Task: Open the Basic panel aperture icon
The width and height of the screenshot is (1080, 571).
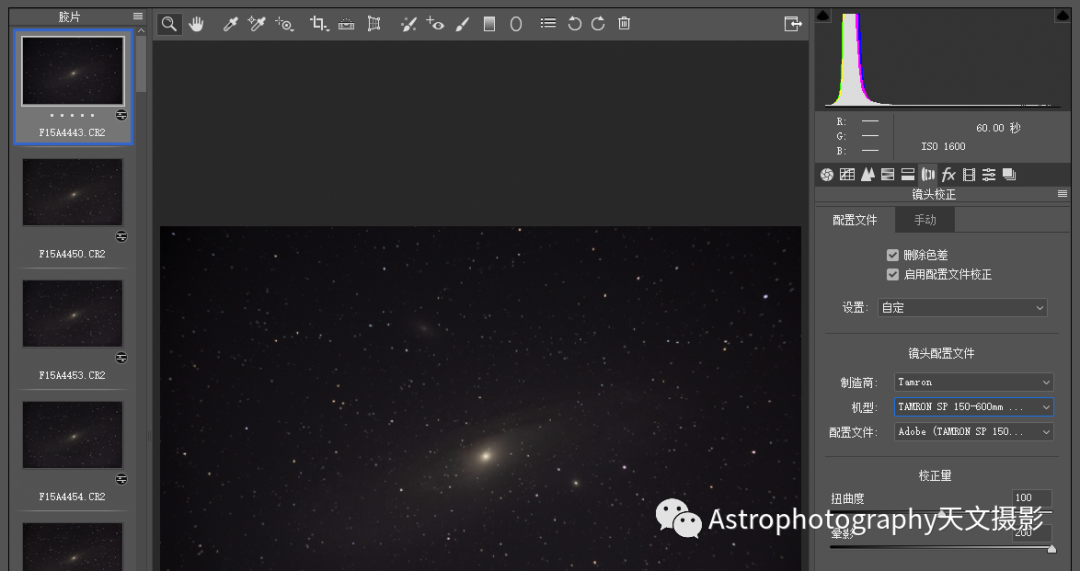Action: (x=827, y=175)
